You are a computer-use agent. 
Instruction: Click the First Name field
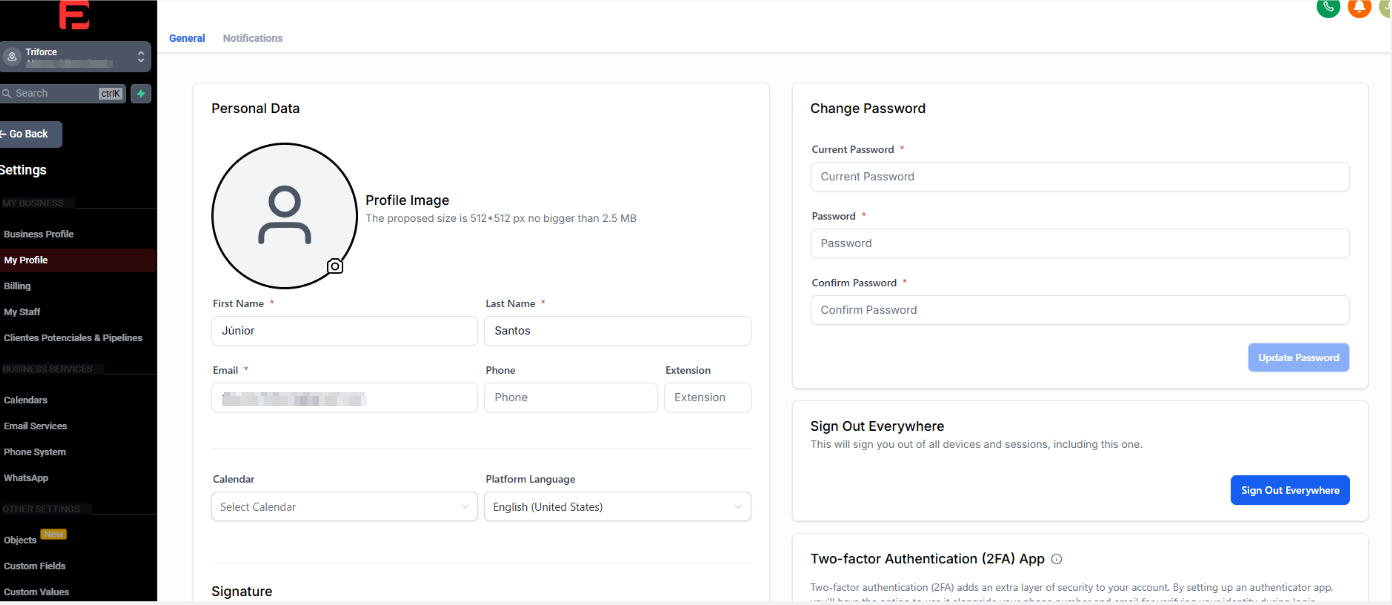click(345, 331)
